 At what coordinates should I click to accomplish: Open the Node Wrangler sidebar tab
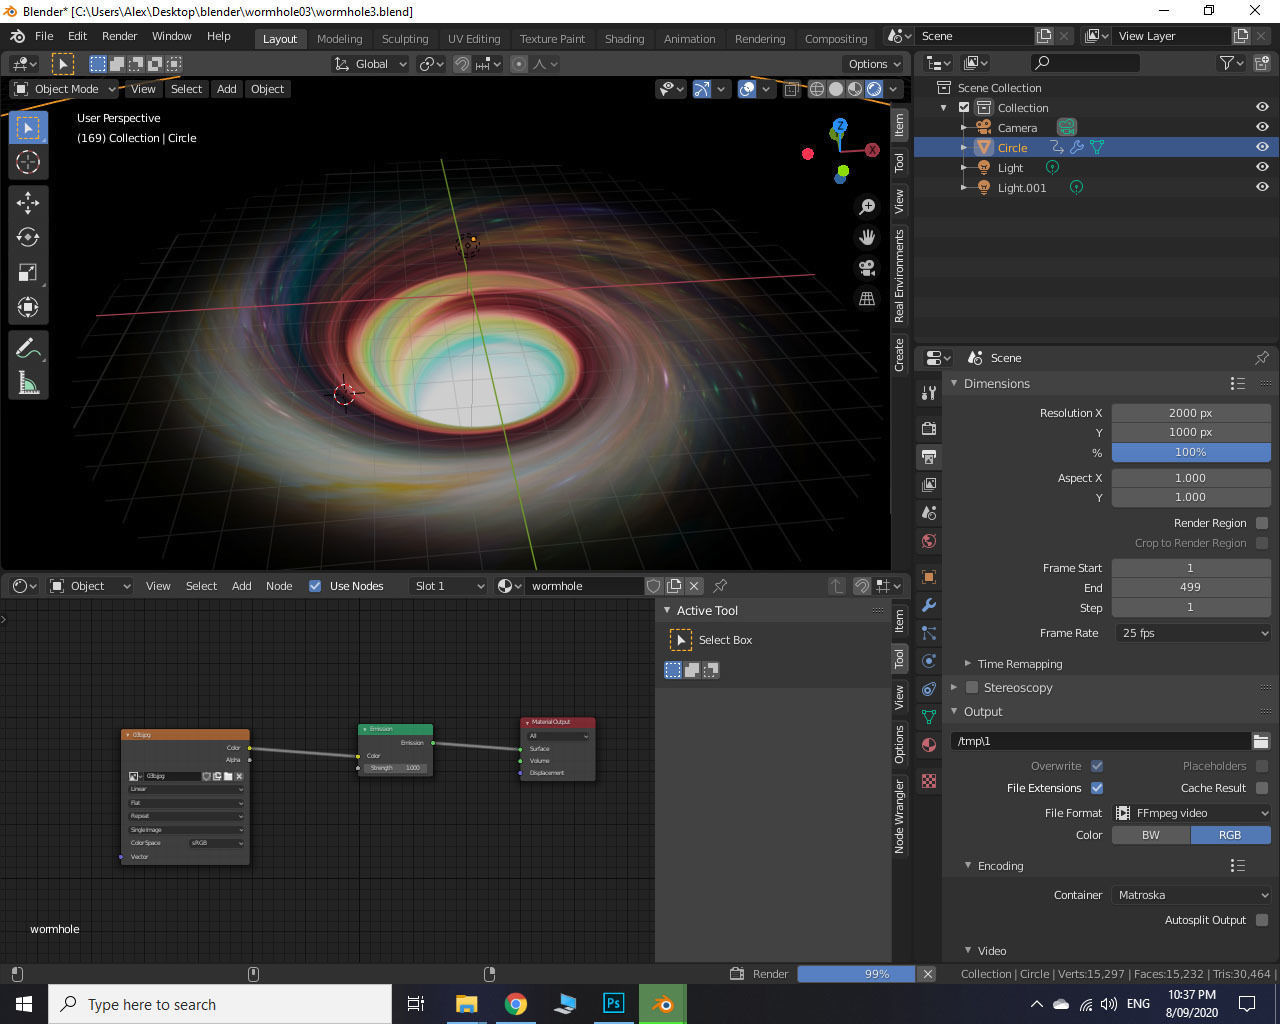click(x=899, y=816)
